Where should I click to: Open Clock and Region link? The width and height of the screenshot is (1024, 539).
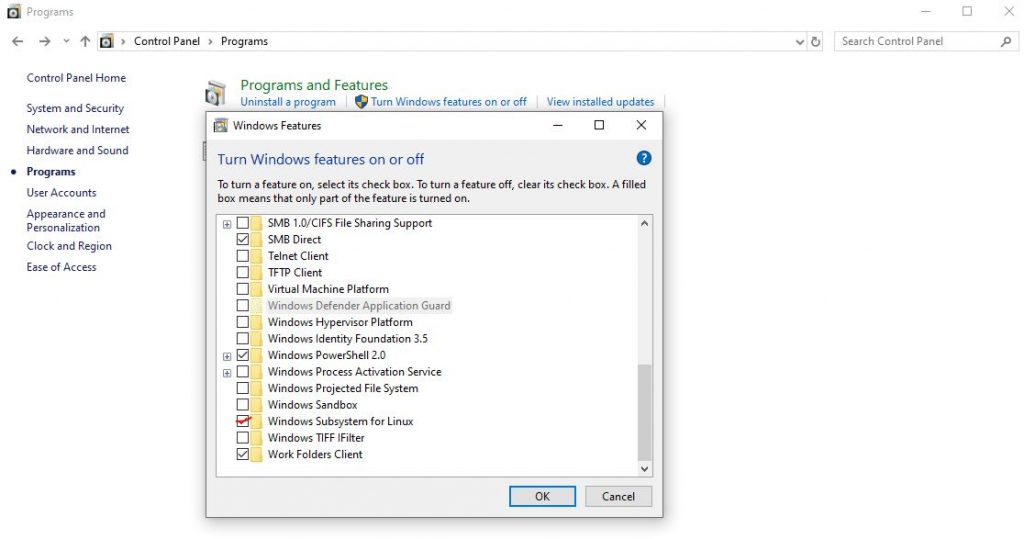point(69,246)
